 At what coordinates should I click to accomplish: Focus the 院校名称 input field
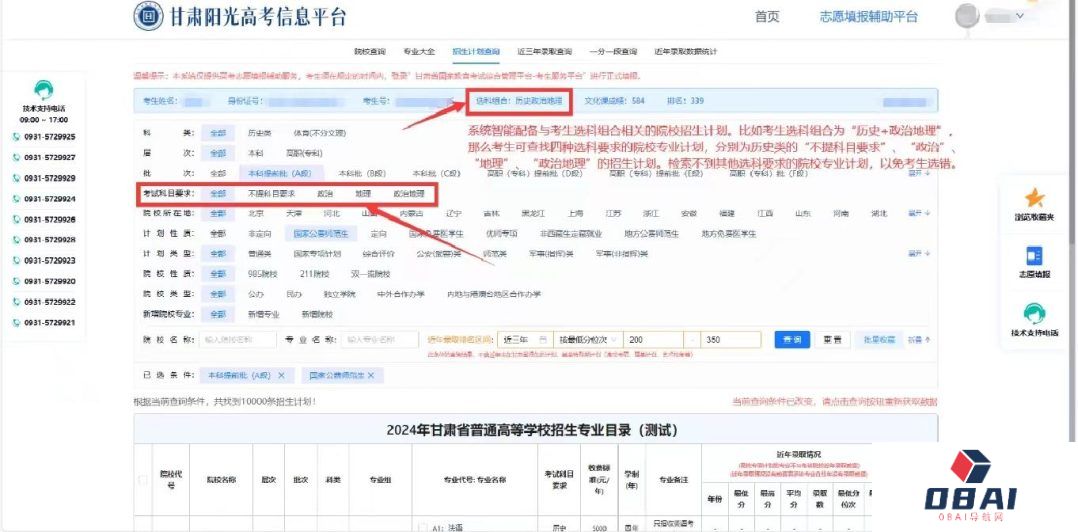[x=238, y=340]
